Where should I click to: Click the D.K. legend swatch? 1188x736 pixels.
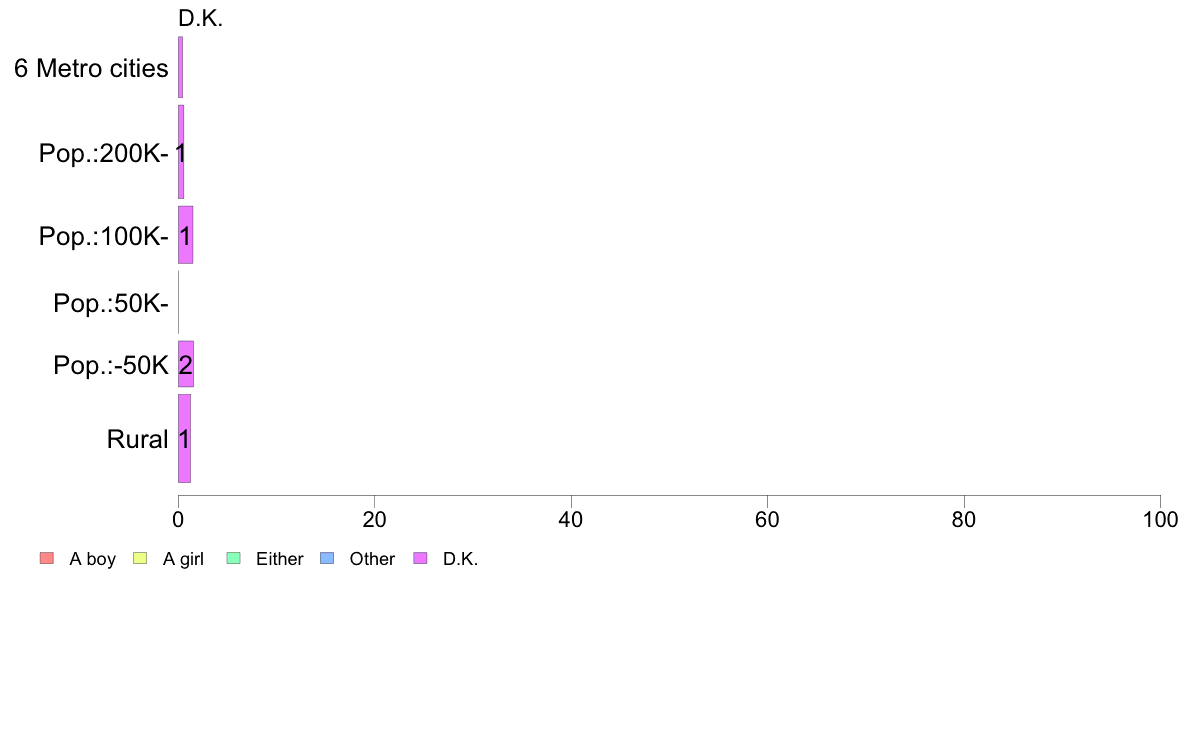pyautogui.click(x=420, y=559)
